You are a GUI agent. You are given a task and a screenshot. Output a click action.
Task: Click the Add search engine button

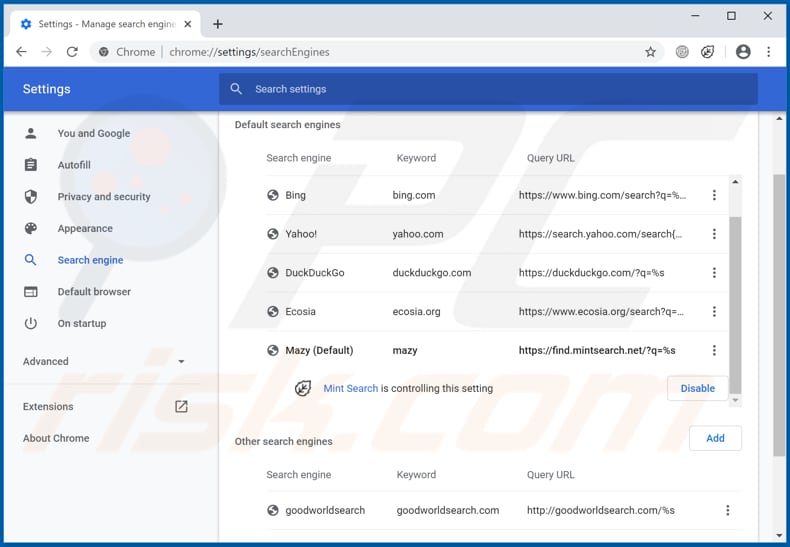(715, 438)
